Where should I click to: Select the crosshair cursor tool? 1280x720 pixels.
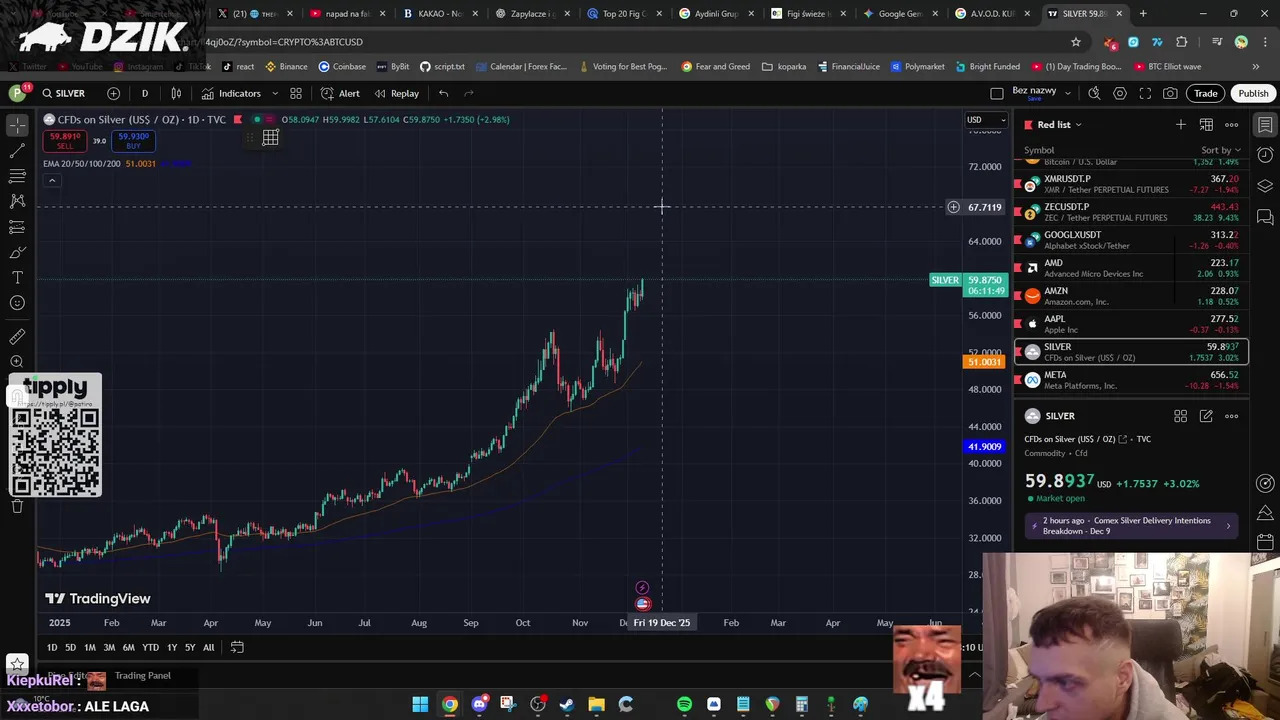[17, 126]
